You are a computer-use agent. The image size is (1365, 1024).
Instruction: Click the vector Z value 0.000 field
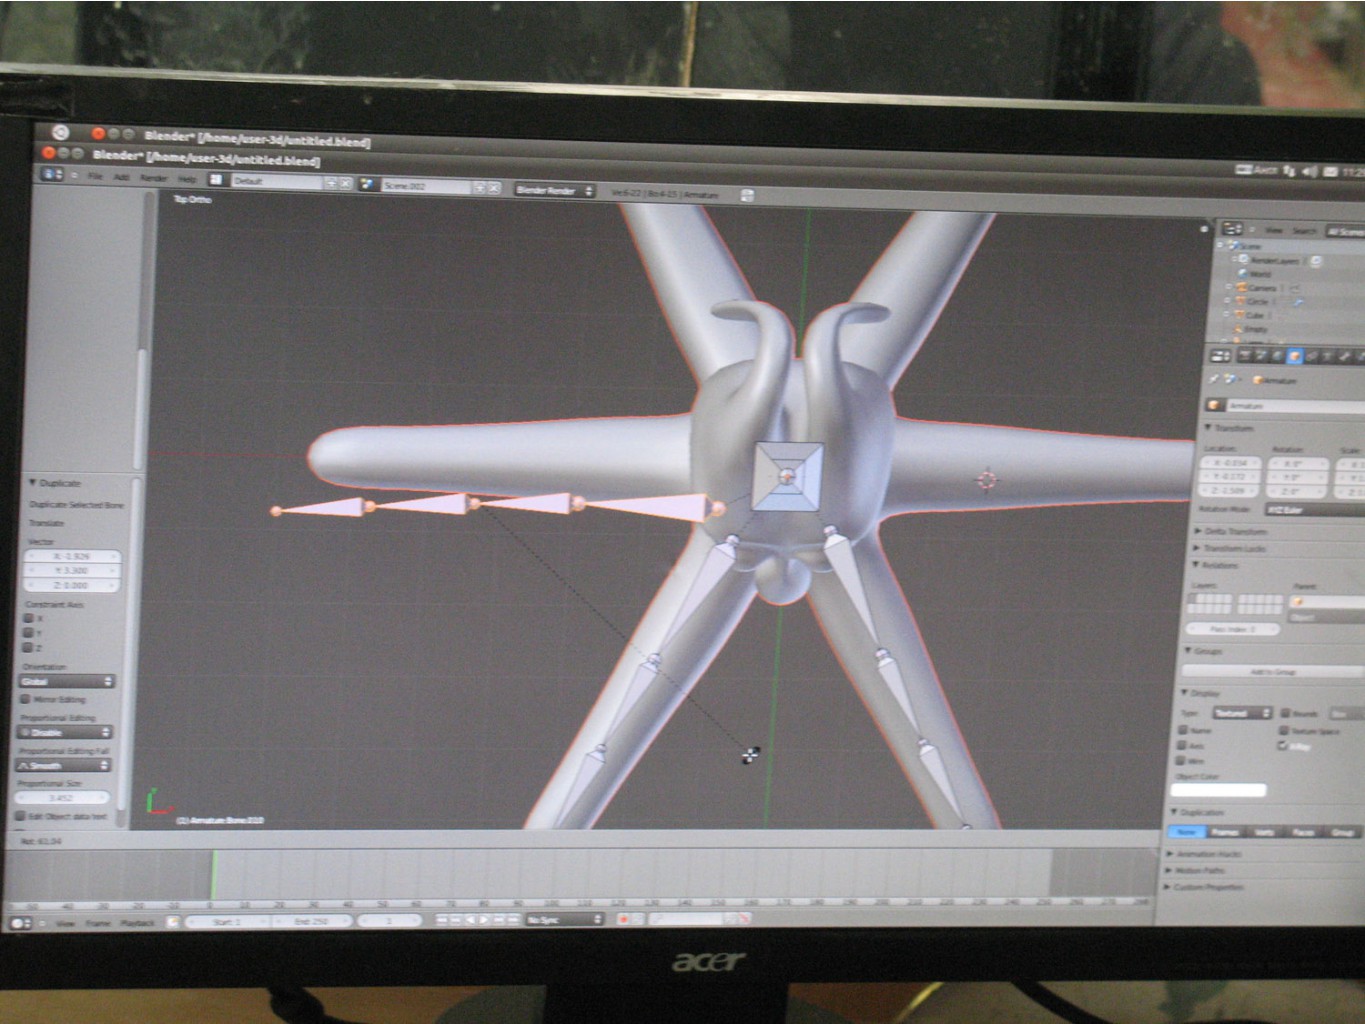71,585
